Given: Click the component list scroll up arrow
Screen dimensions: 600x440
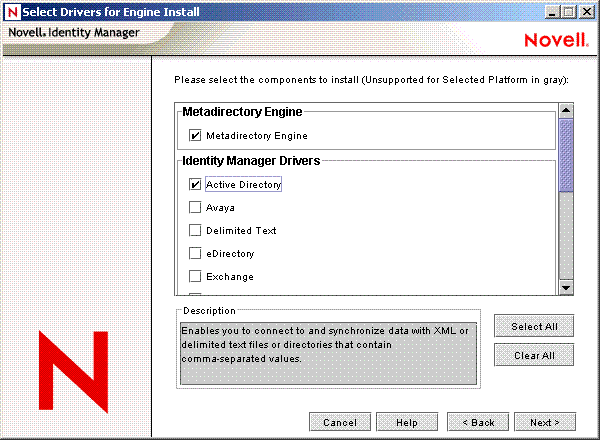Looking at the screenshot, I should (566, 111).
